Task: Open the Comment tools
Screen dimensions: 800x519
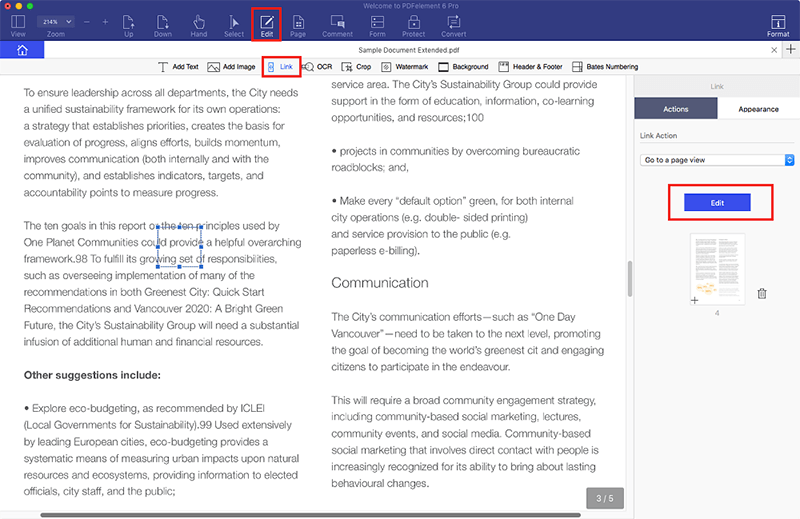Action: pyautogui.click(x=337, y=26)
